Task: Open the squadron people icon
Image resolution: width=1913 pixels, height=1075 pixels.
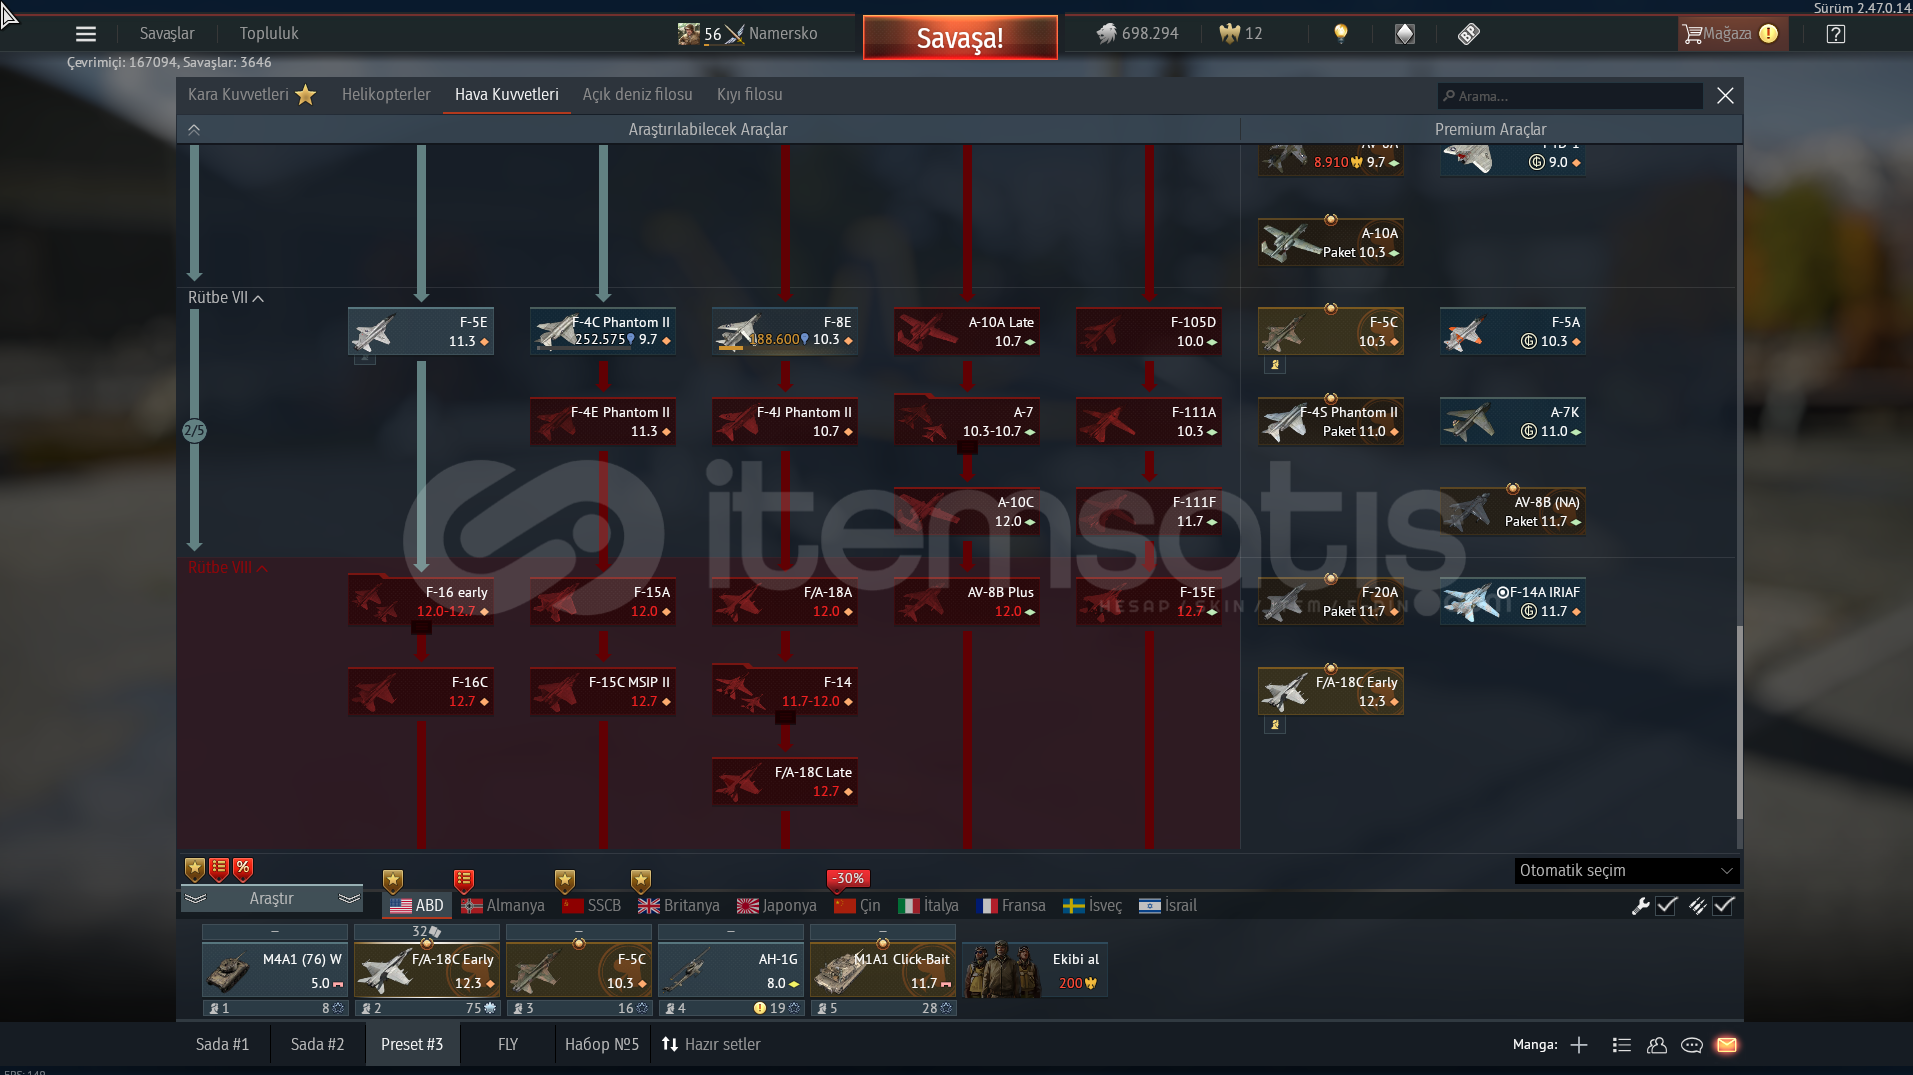Action: 1657,1045
